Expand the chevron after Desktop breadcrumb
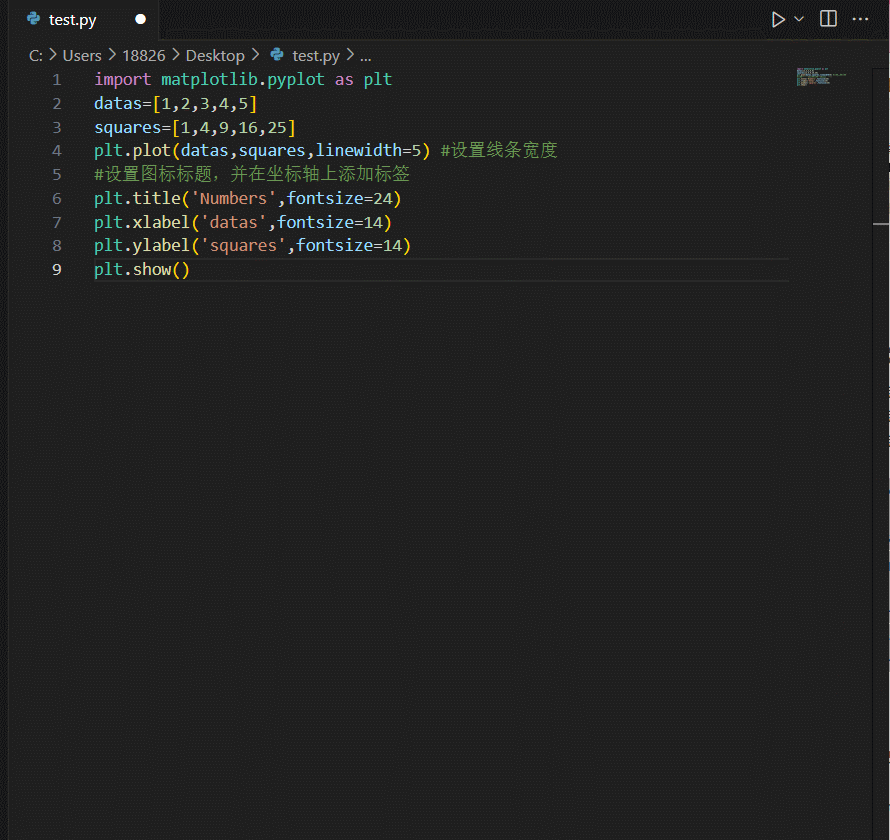This screenshot has width=890, height=840. tap(255, 55)
